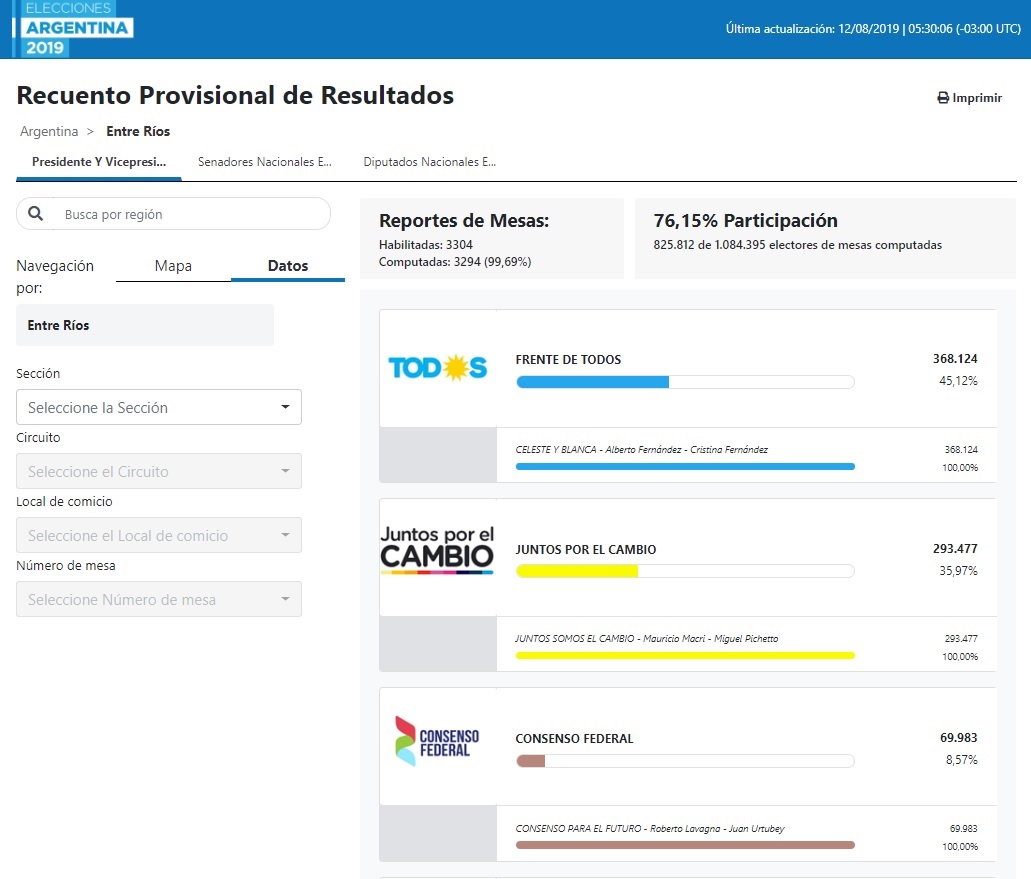Viewport: 1031px width, 879px height.
Task: Click the Recuento Provisional de Resultados title
Action: pos(235,95)
